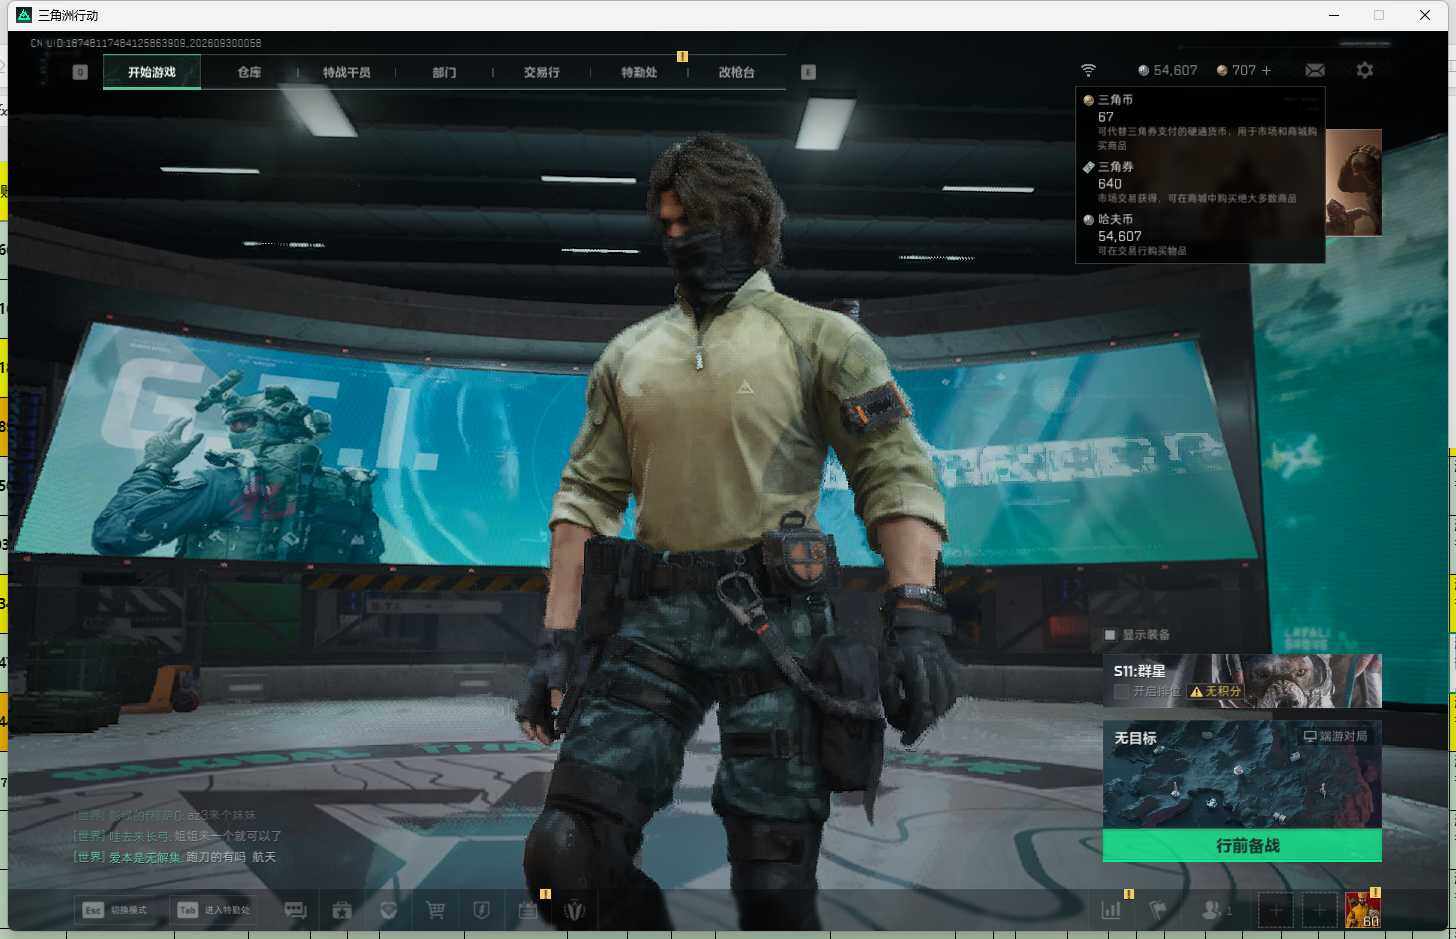Image resolution: width=1456 pixels, height=939 pixels.
Task: Click the second empty squad slot plus
Action: pyautogui.click(x=1319, y=910)
